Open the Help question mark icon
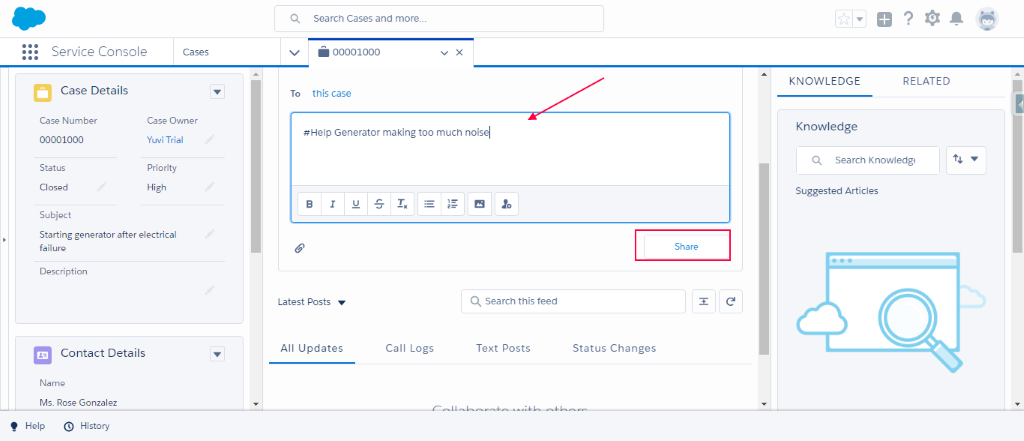 (x=908, y=18)
